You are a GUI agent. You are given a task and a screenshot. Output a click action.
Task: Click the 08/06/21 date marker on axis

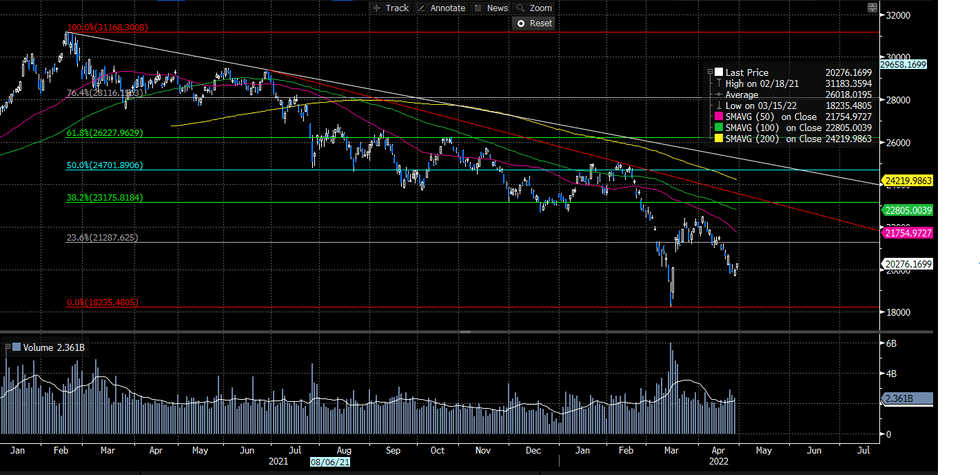point(330,462)
